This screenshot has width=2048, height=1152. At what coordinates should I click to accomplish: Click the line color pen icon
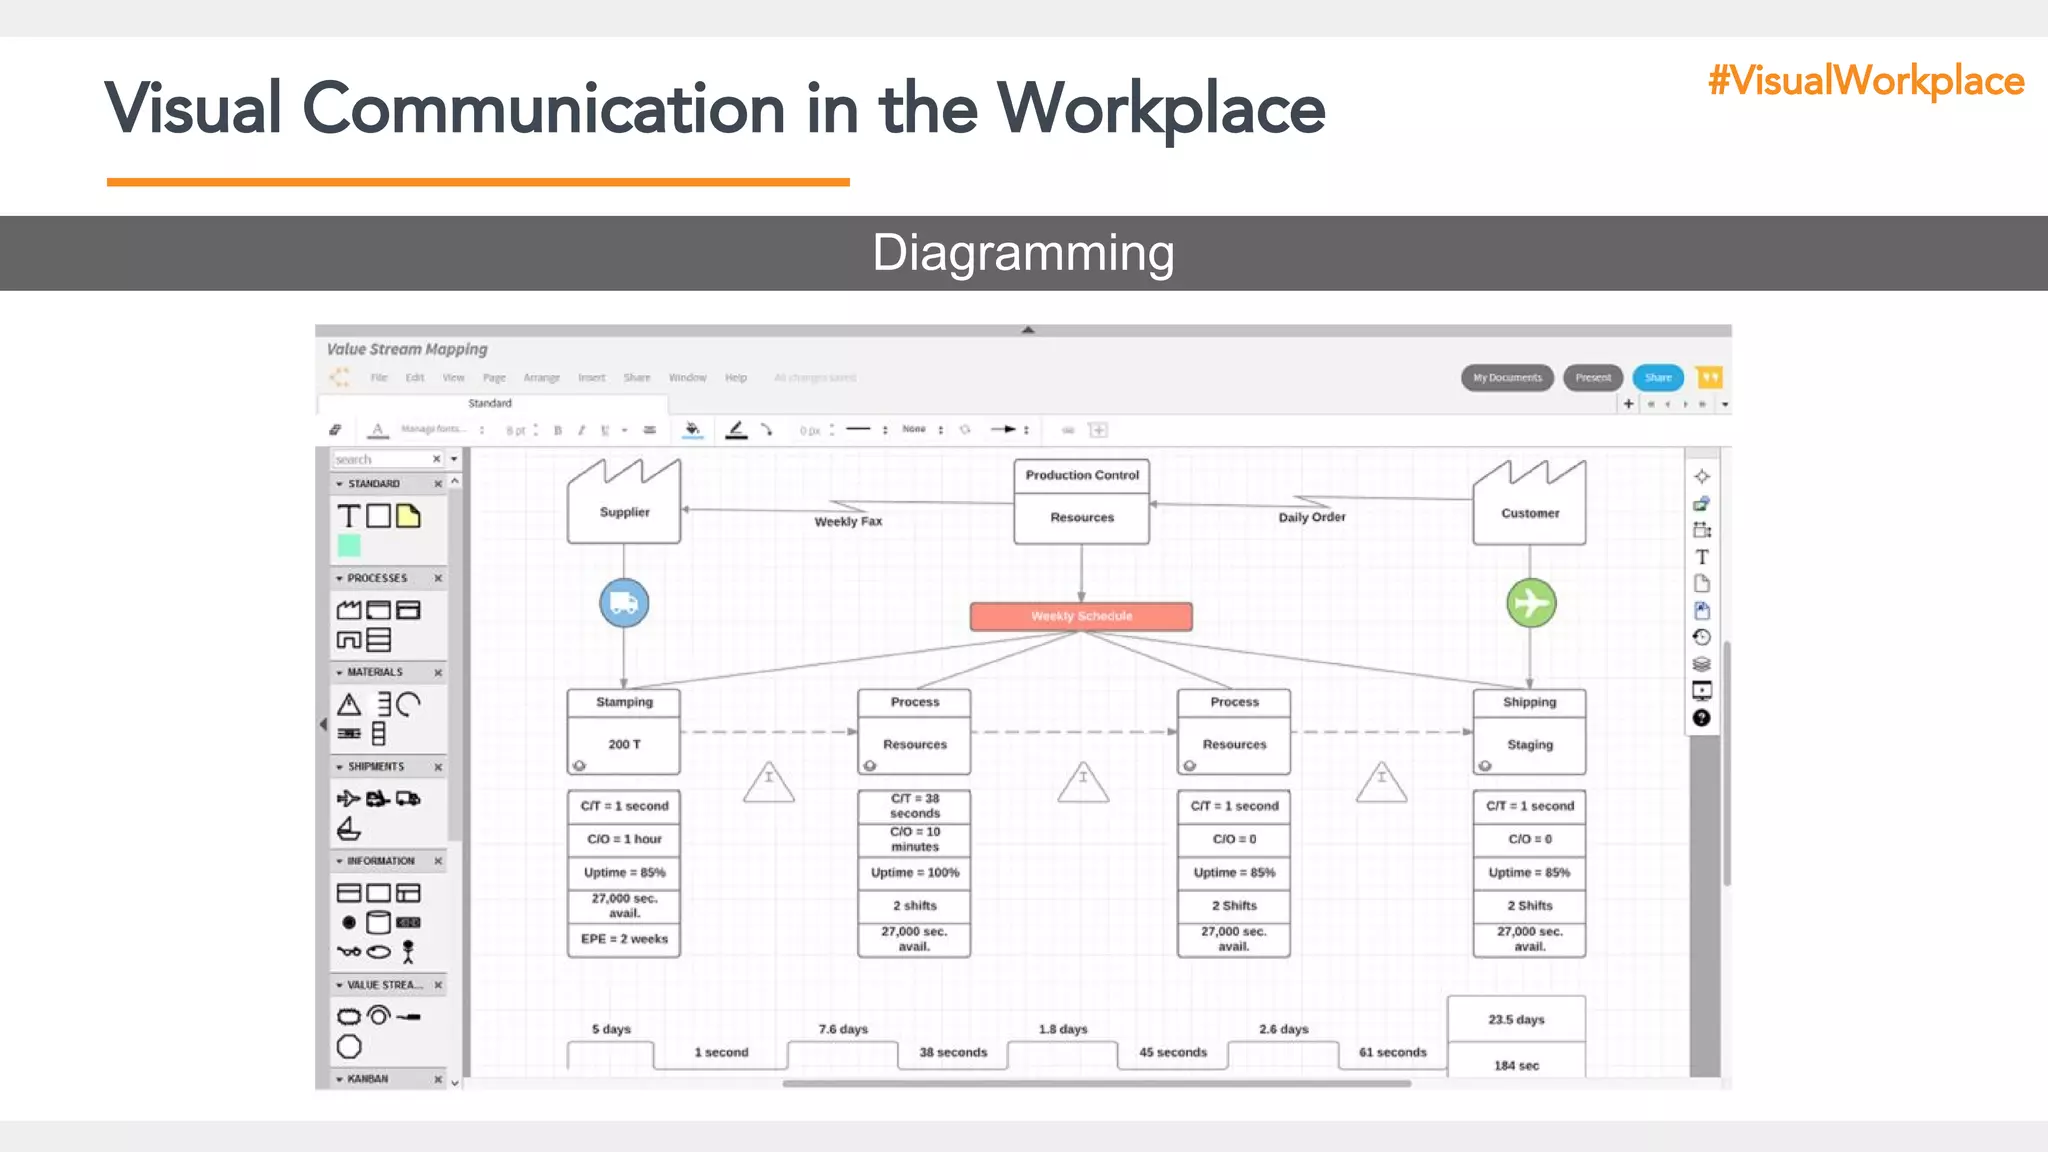click(x=736, y=430)
